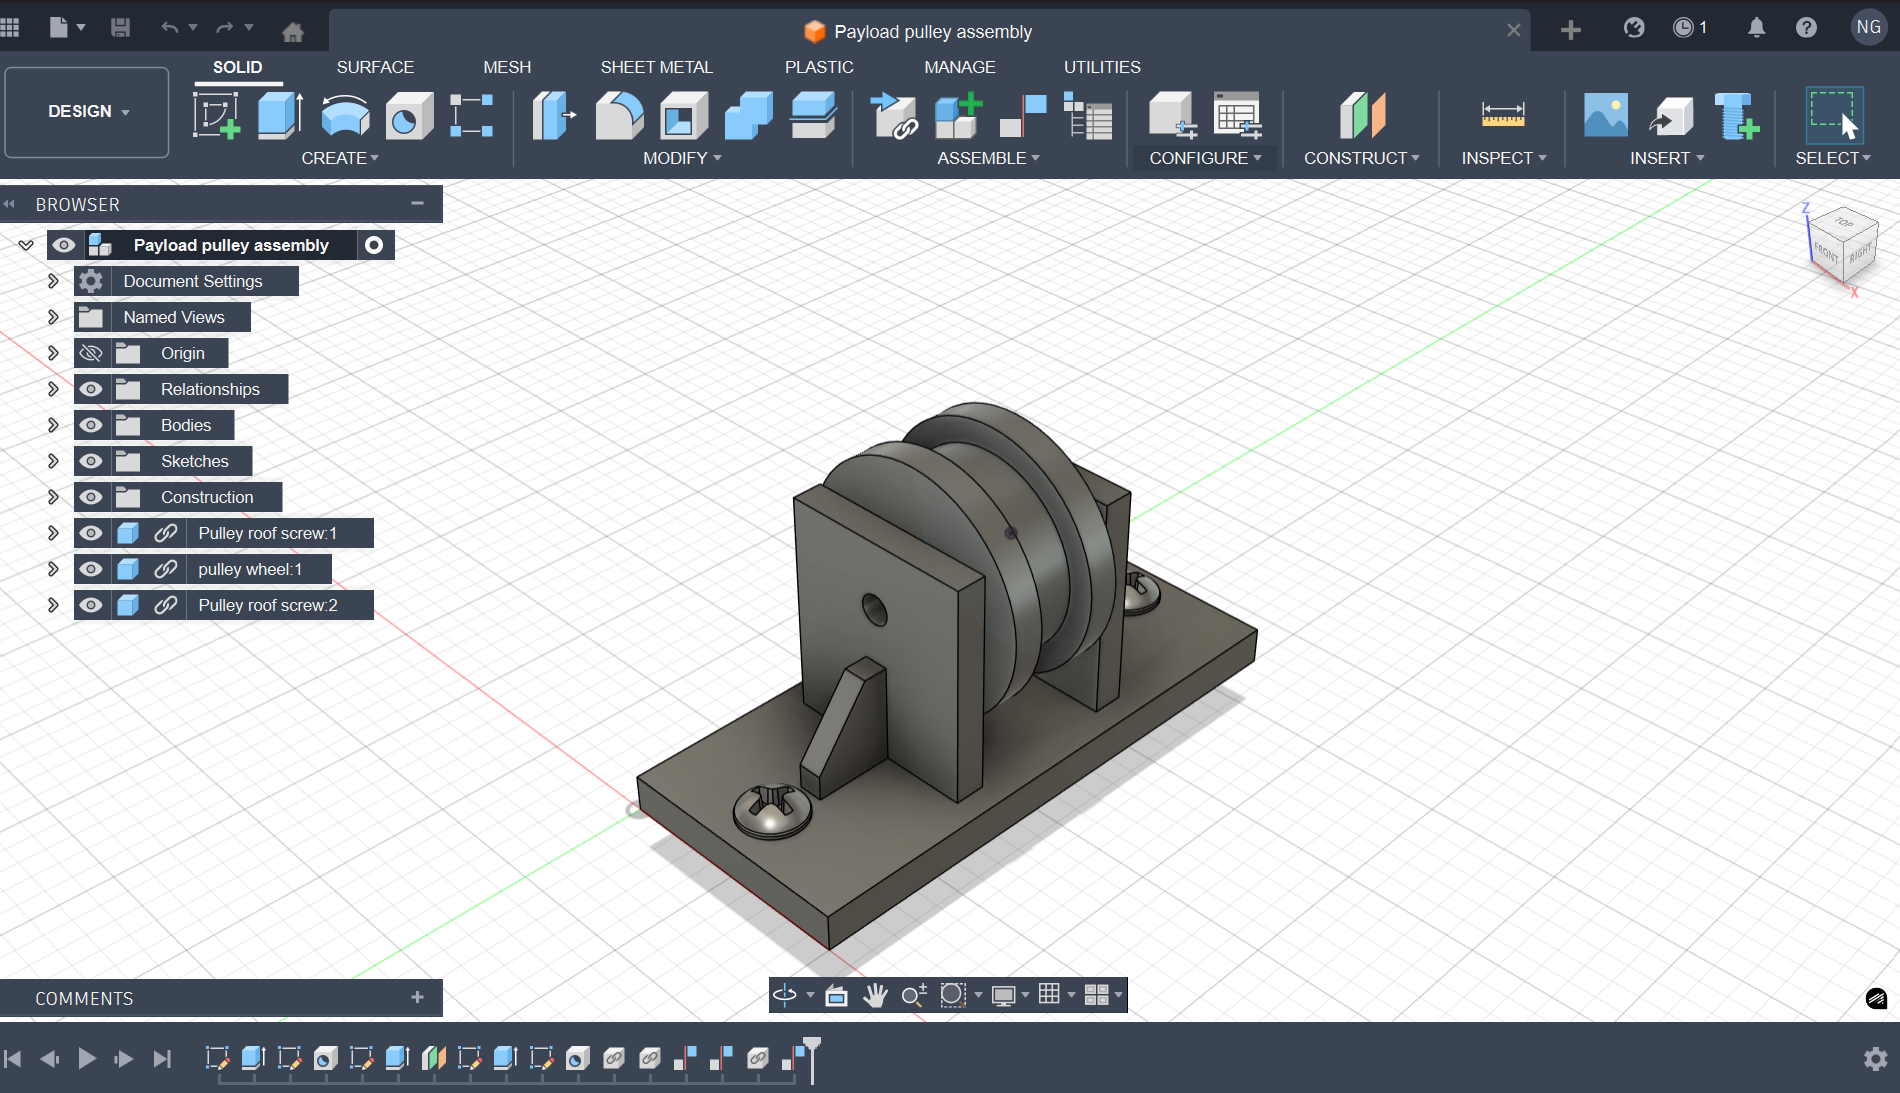Click the Extrude tool icon
This screenshot has height=1093, width=1900.
(x=280, y=115)
